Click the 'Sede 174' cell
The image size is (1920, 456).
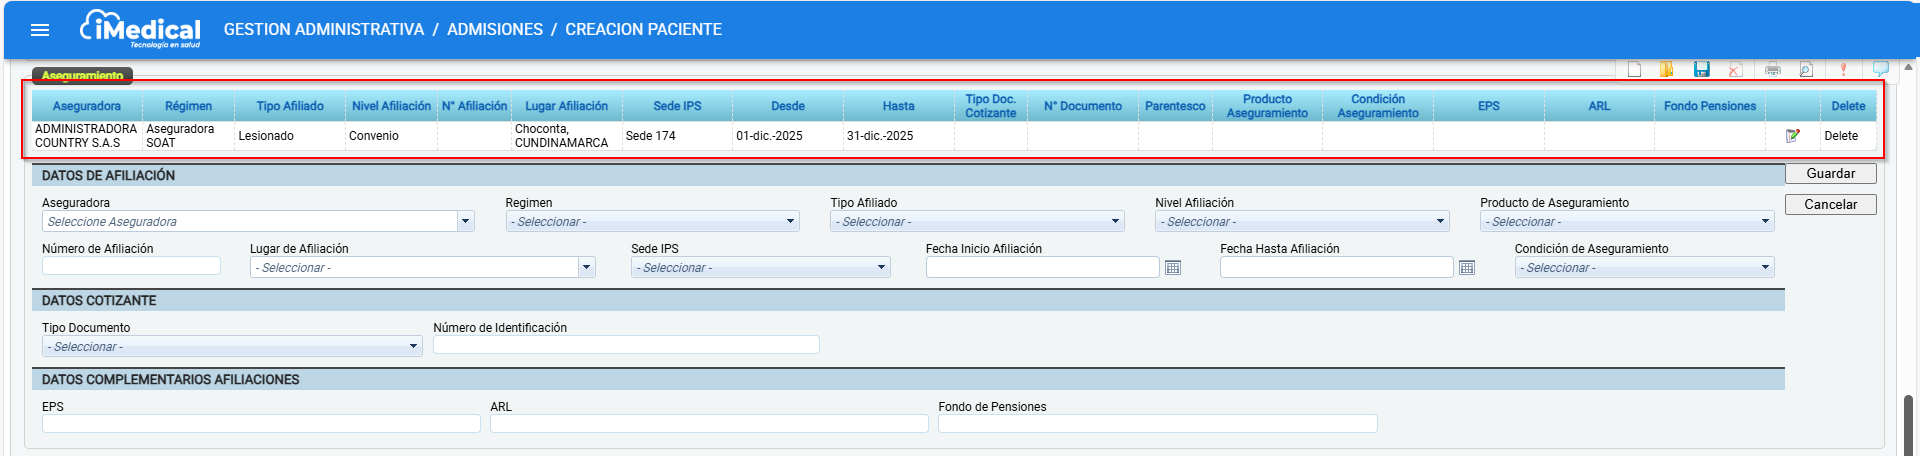(x=677, y=136)
